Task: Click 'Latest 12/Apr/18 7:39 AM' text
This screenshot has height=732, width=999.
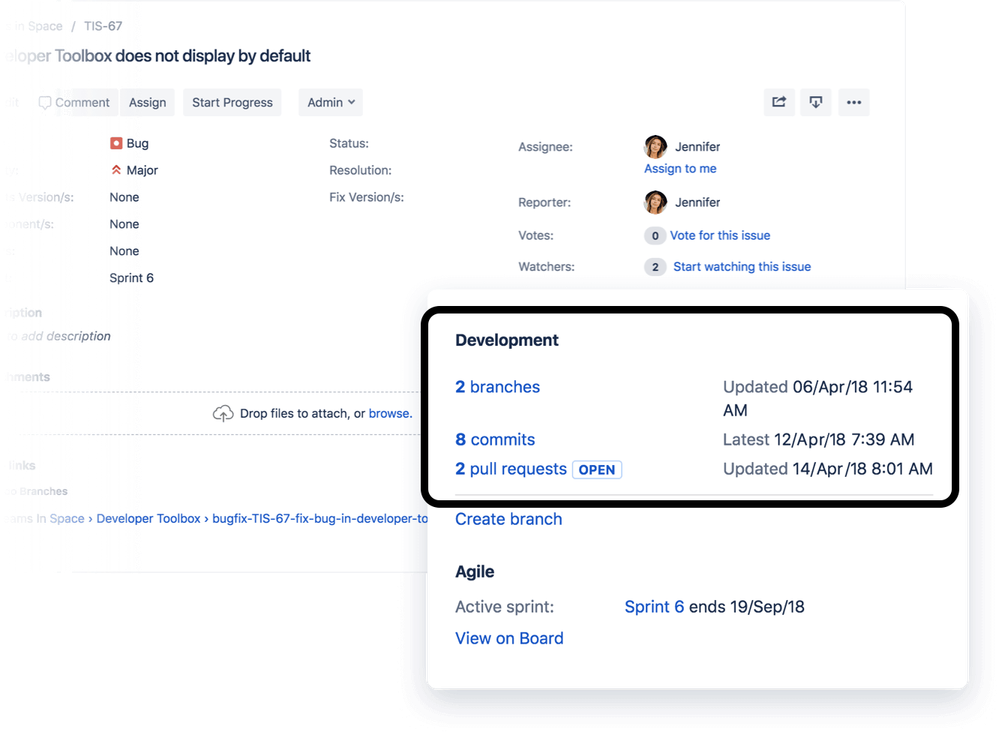Action: [819, 440]
